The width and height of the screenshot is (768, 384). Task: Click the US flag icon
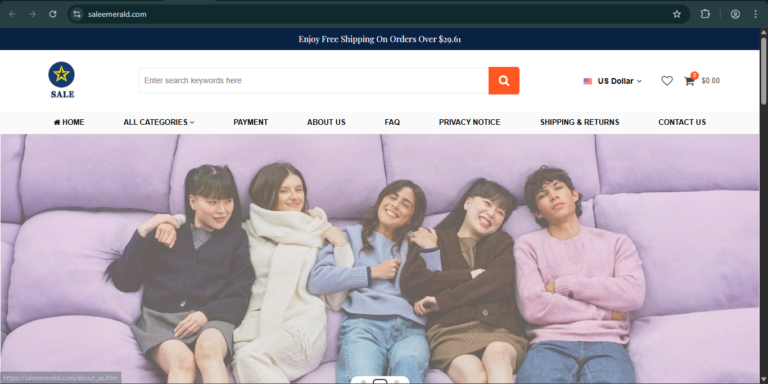pos(588,81)
